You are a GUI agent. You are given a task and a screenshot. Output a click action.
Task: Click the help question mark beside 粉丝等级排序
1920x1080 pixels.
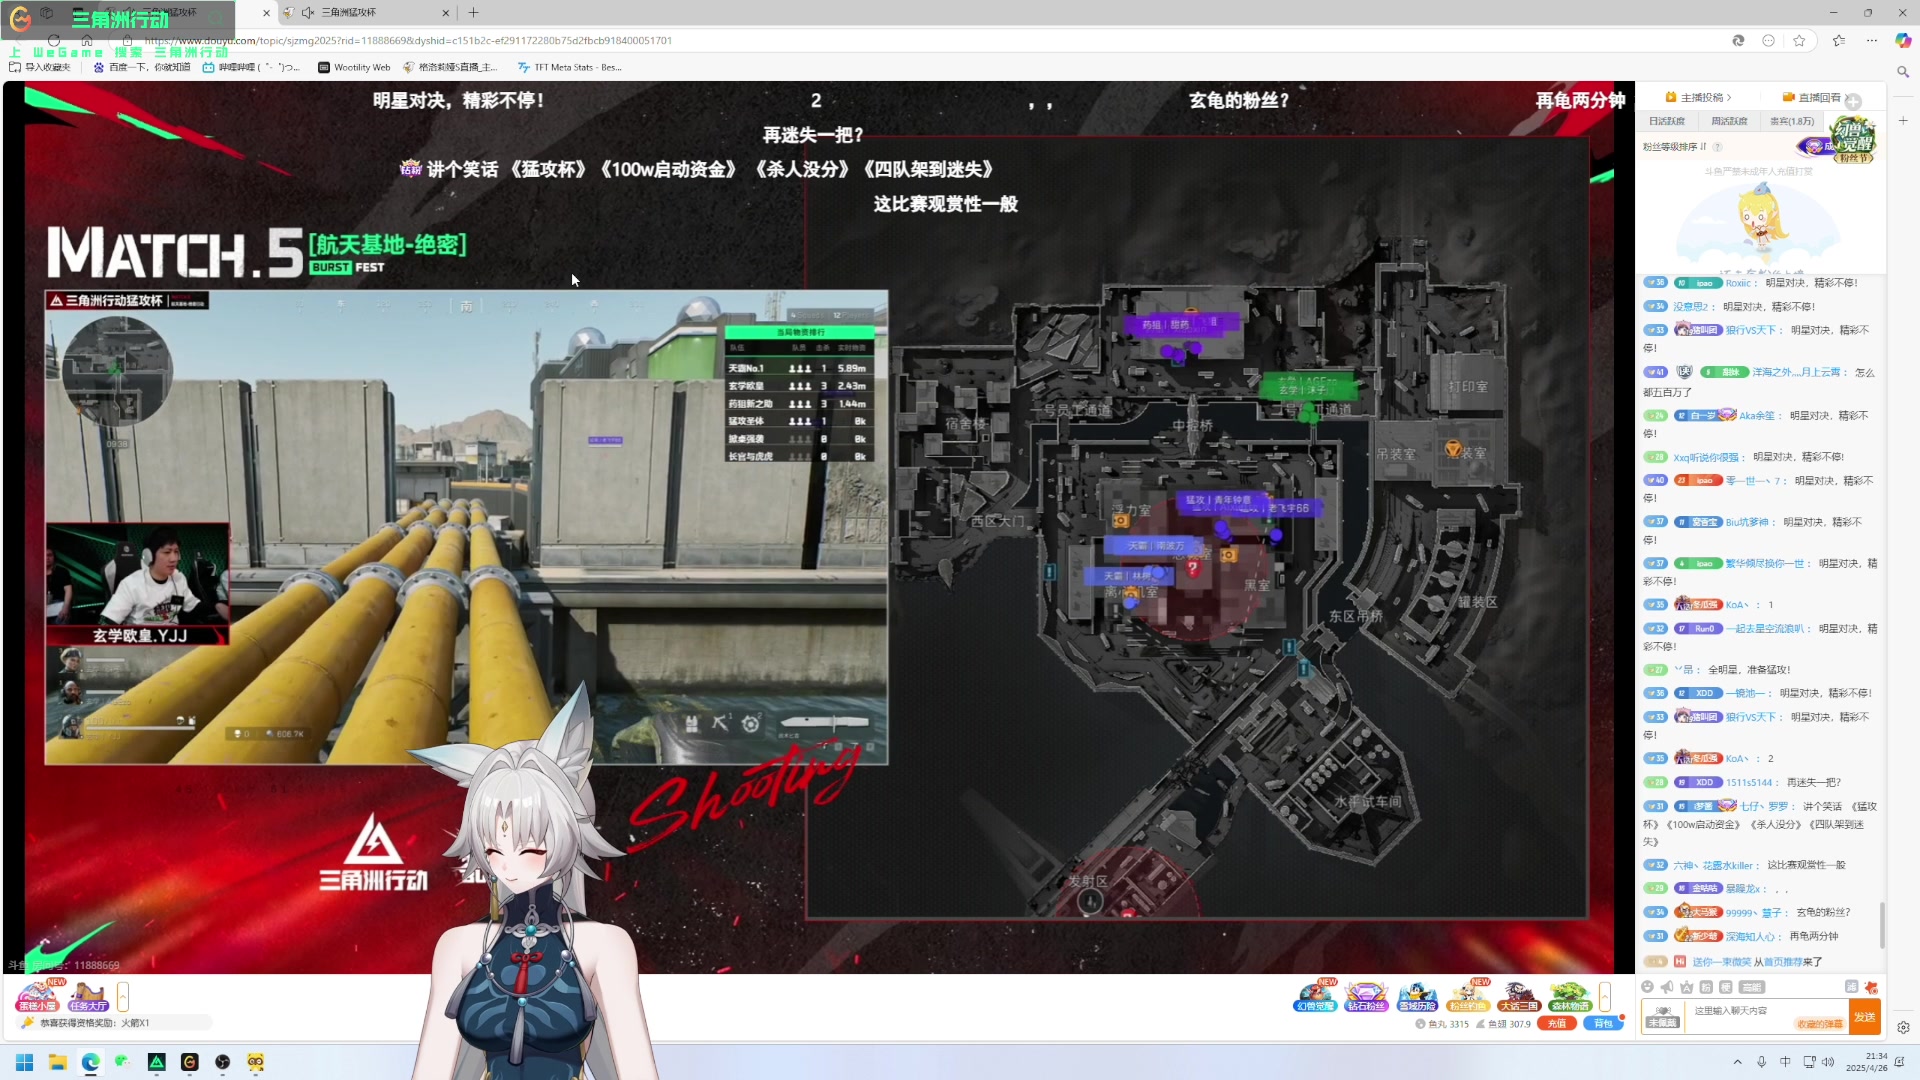(x=1717, y=147)
